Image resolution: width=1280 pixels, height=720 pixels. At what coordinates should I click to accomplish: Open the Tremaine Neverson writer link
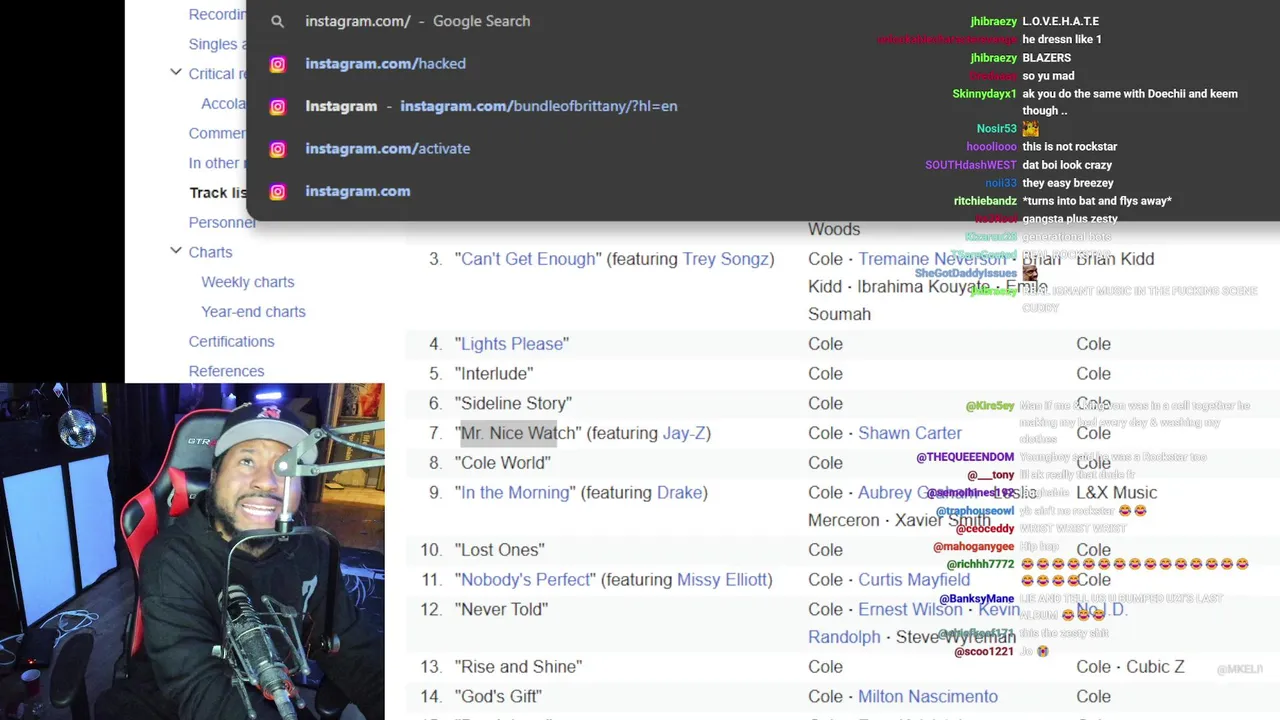(x=930, y=259)
